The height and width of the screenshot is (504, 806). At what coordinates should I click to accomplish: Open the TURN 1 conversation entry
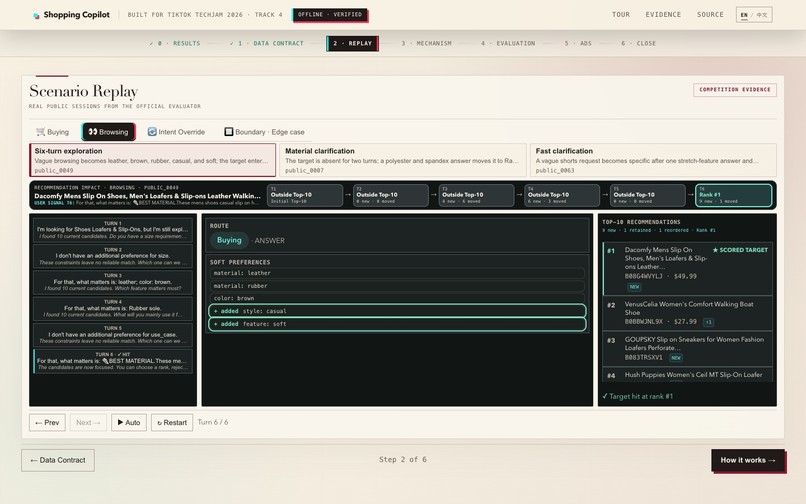click(113, 230)
